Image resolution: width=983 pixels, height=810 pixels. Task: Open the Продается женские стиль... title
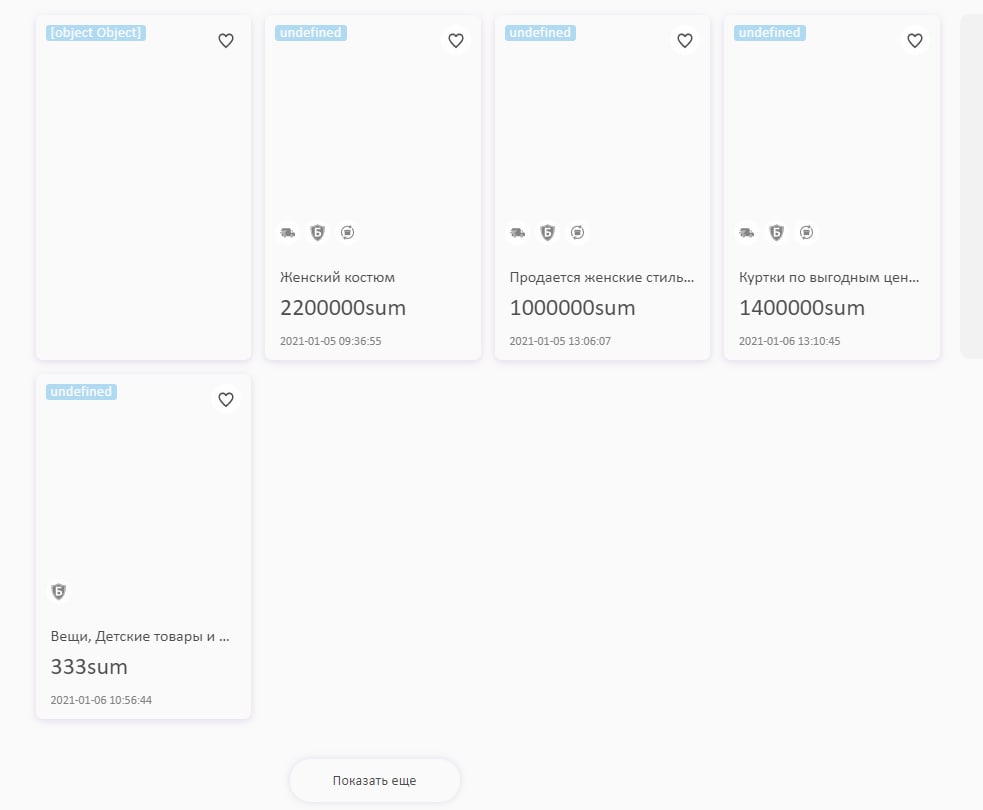[x=602, y=277]
